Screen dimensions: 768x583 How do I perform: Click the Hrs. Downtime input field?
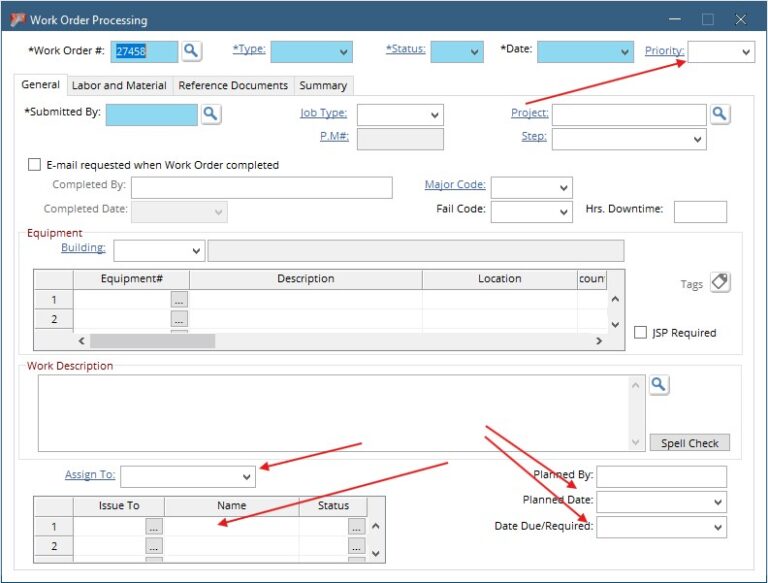(x=700, y=212)
